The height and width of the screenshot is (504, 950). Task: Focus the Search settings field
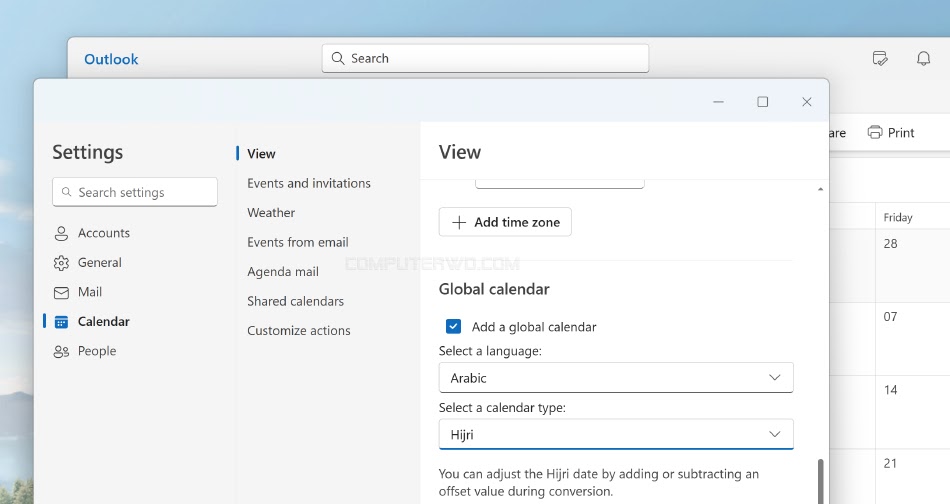tap(135, 192)
